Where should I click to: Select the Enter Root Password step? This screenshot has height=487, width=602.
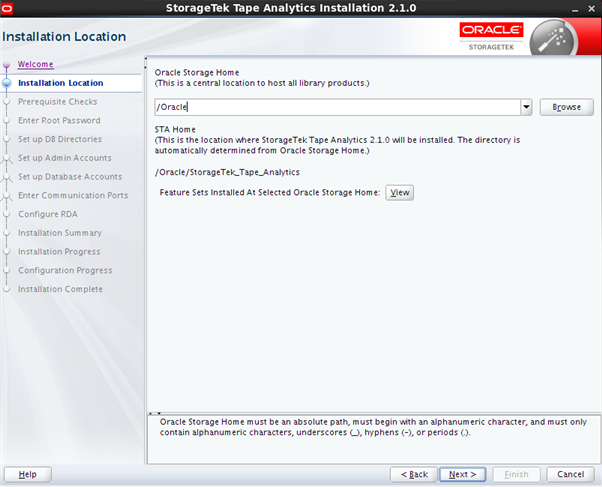pos(59,121)
